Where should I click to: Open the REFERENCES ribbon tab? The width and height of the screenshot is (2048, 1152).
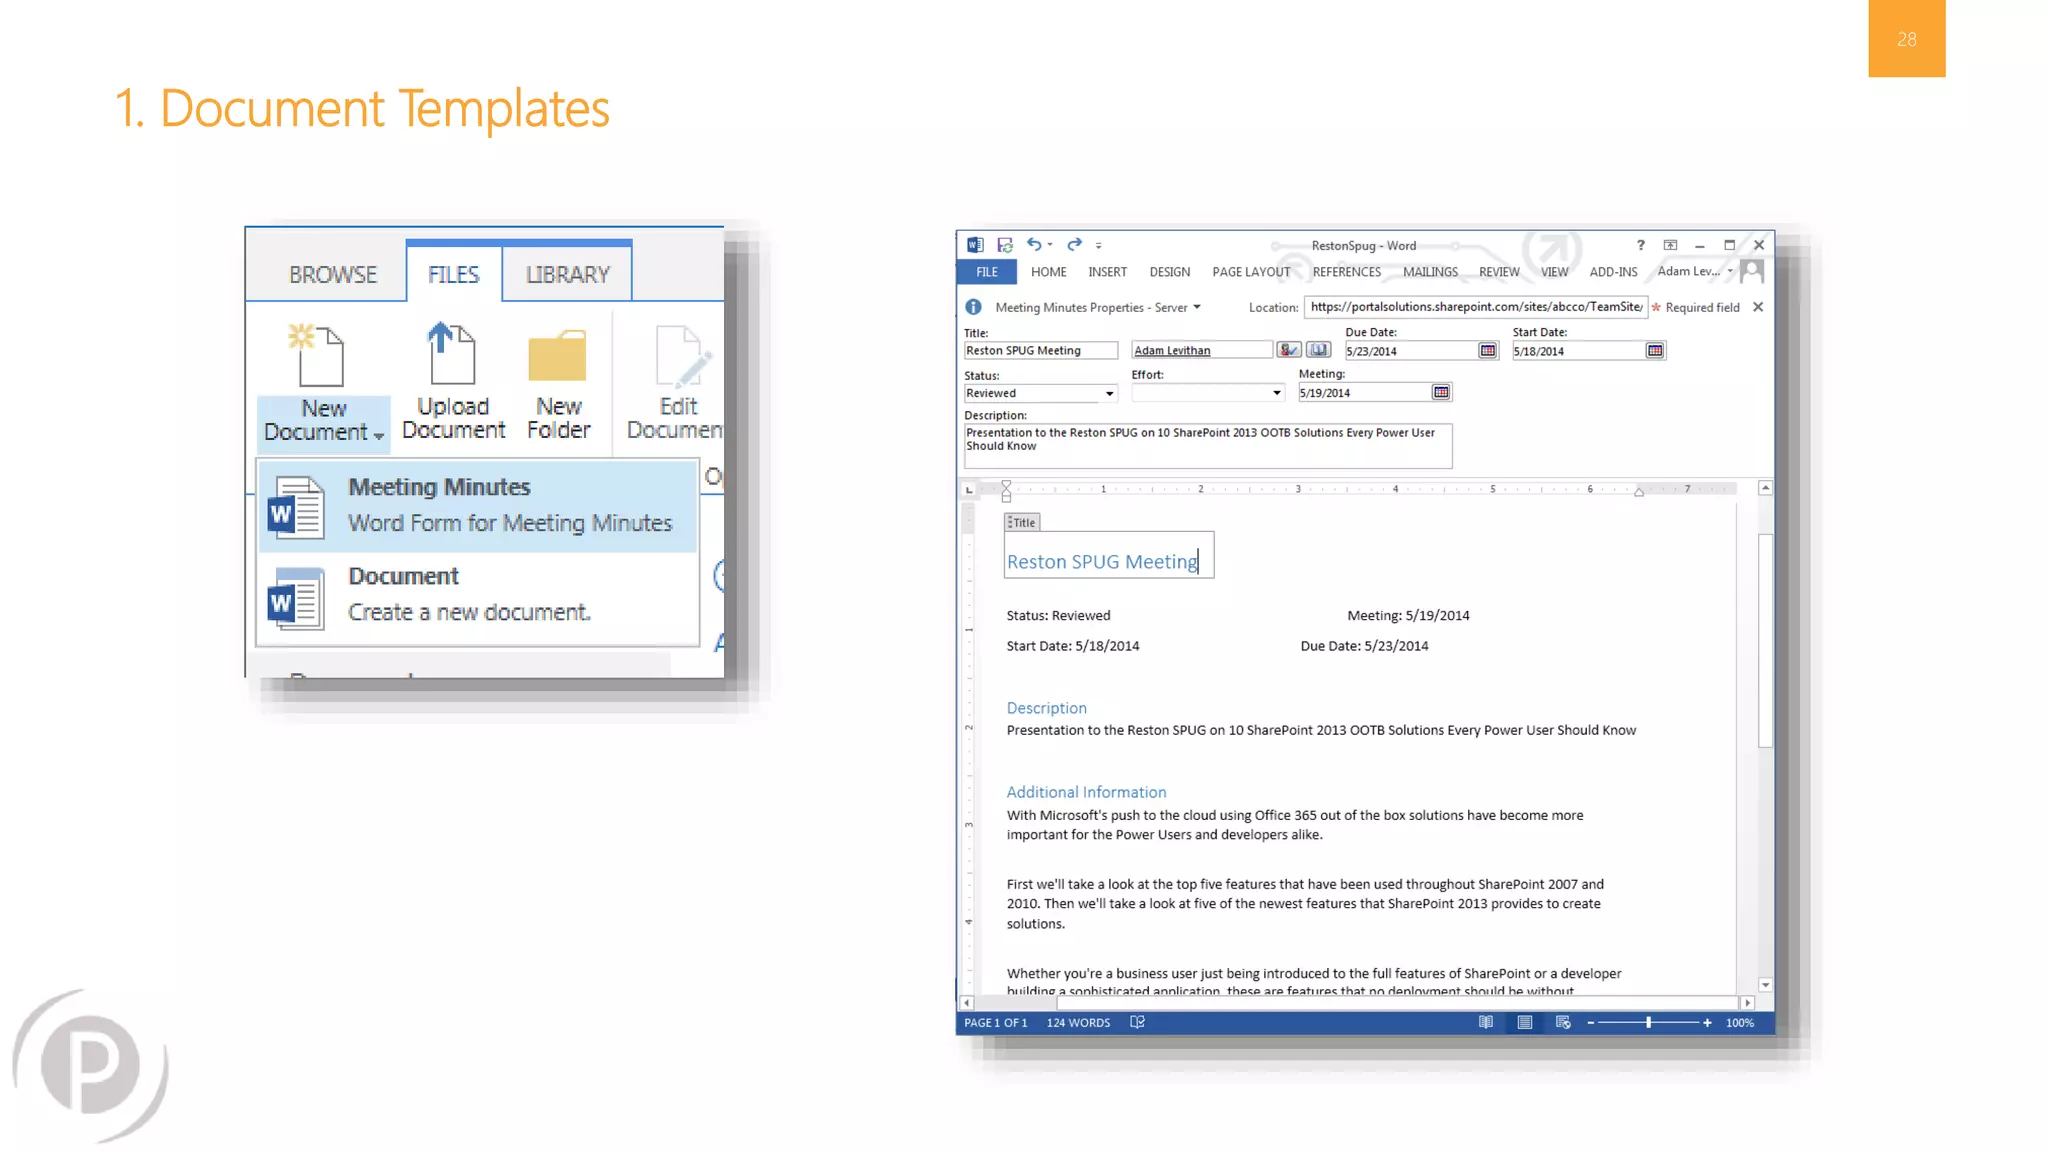pyautogui.click(x=1346, y=272)
